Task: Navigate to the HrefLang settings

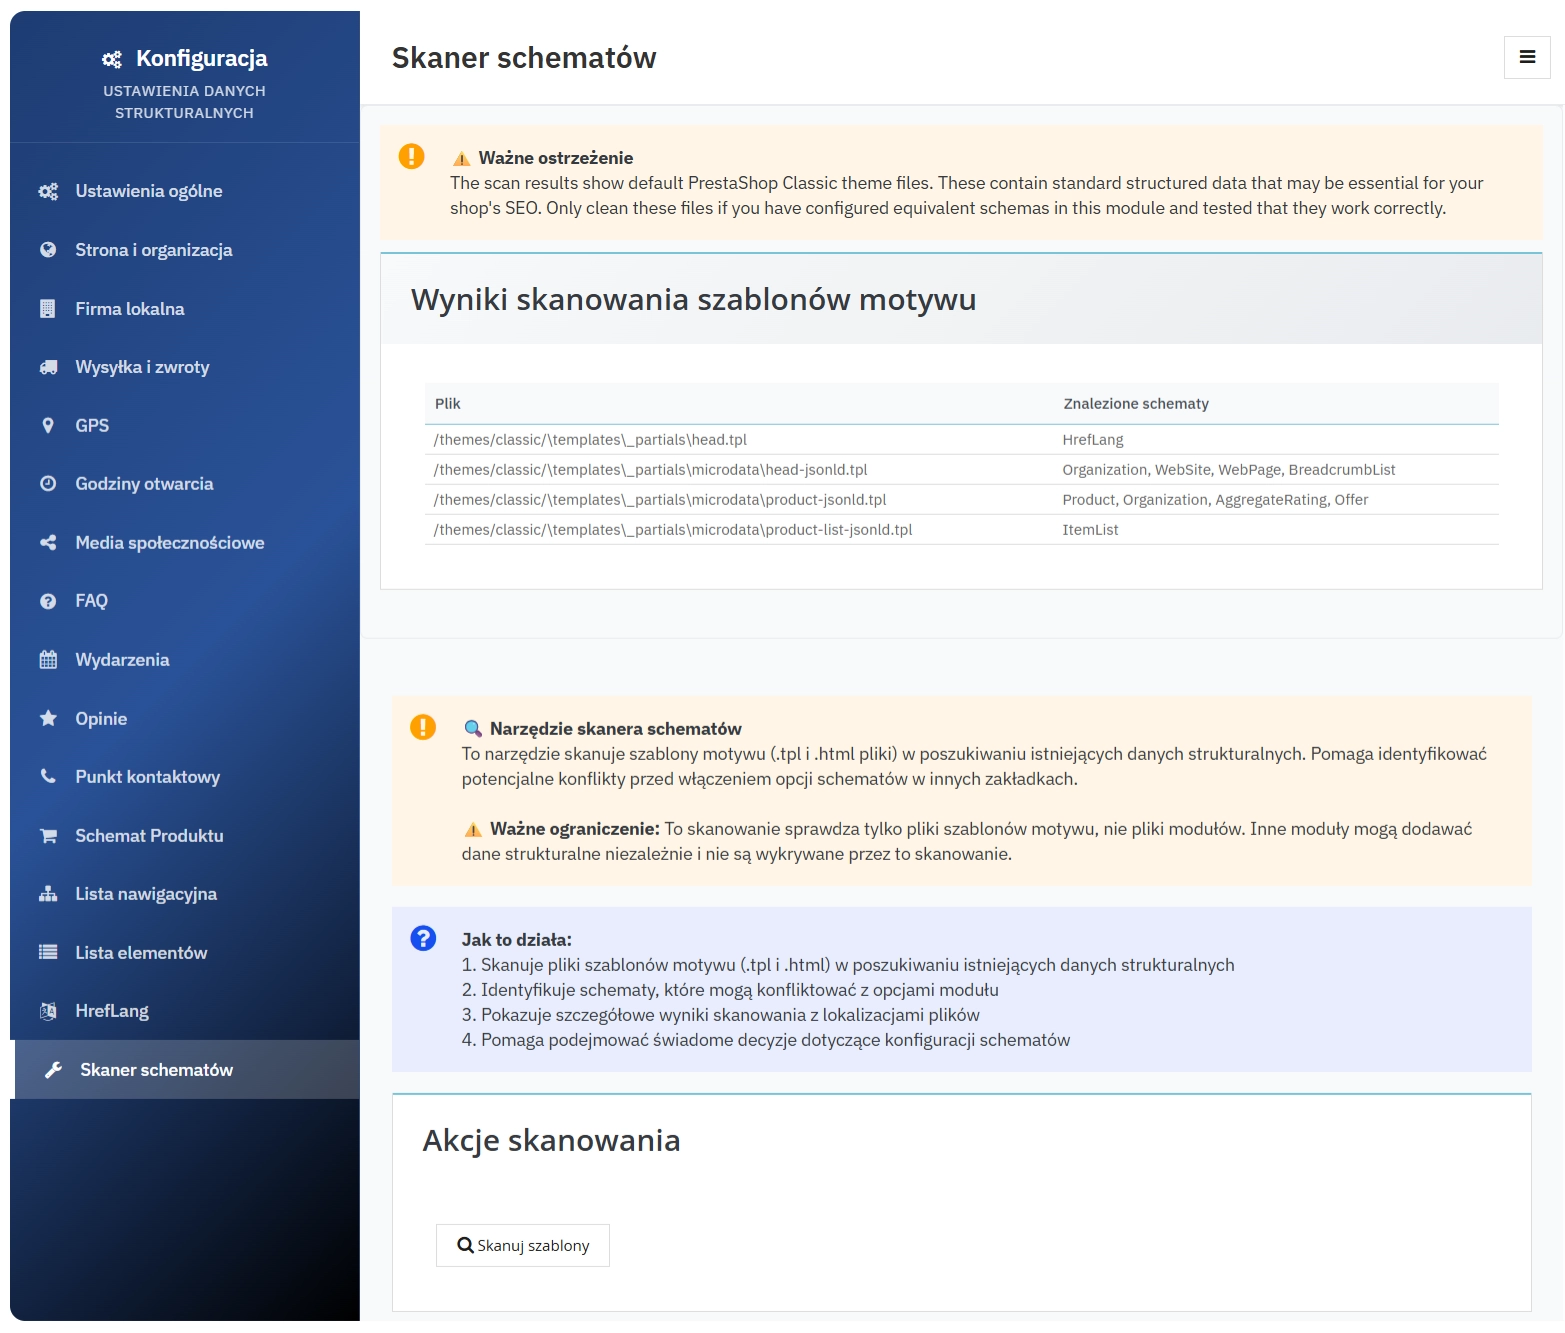Action: [112, 1011]
